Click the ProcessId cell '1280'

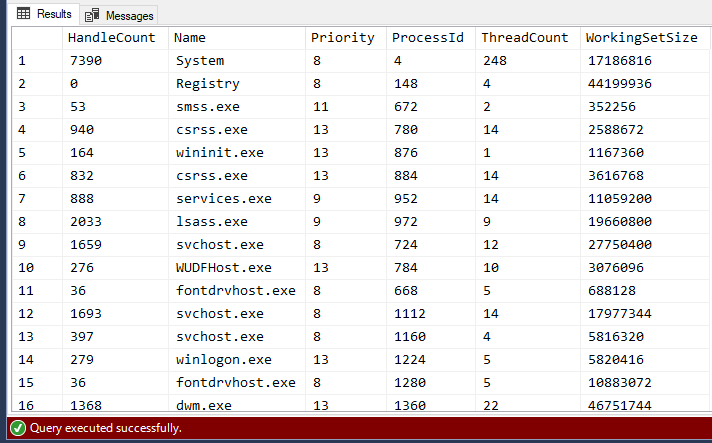(431, 383)
